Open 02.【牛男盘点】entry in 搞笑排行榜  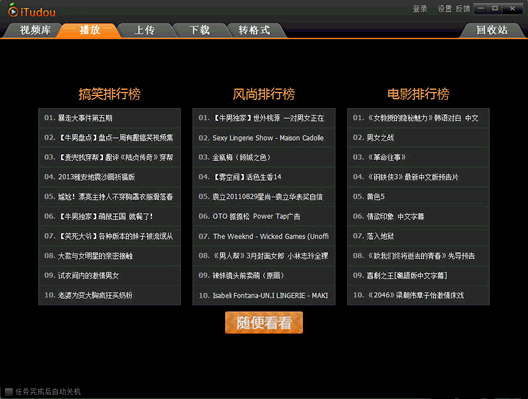(109, 138)
